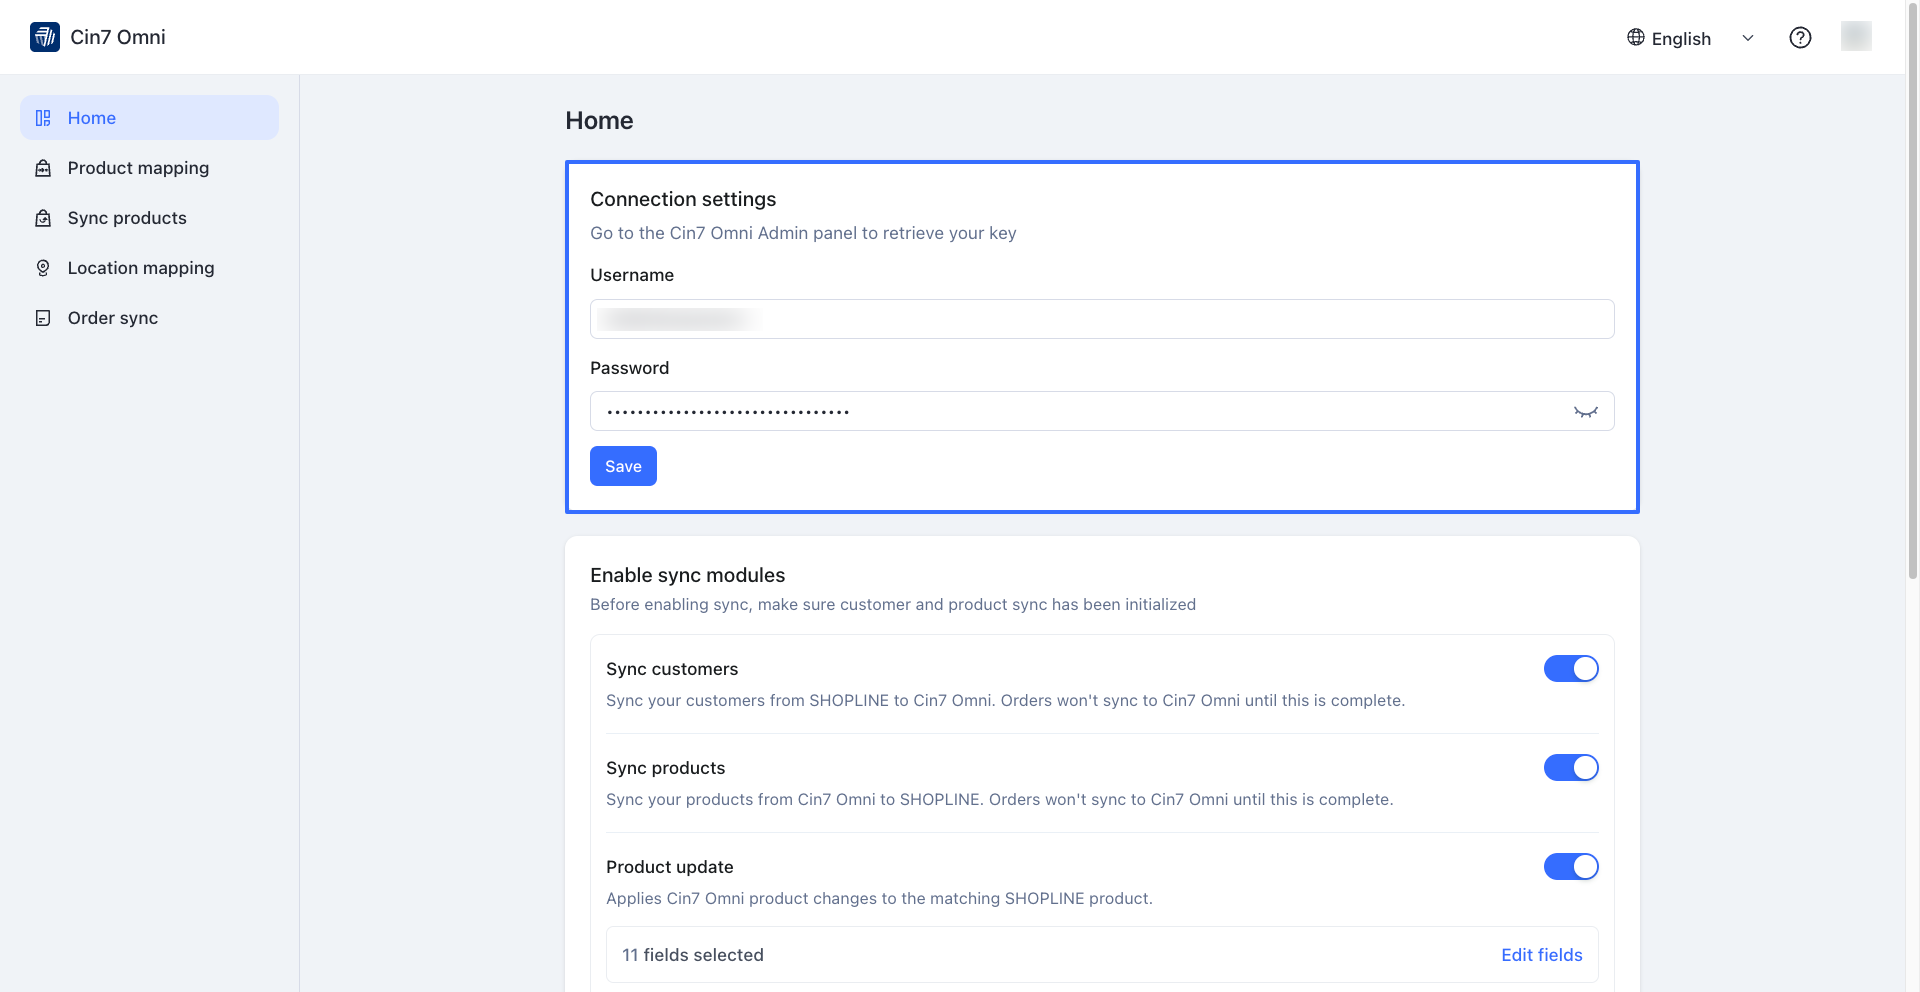This screenshot has width=1920, height=992.
Task: Click the Location mapping pin icon
Action: point(43,268)
